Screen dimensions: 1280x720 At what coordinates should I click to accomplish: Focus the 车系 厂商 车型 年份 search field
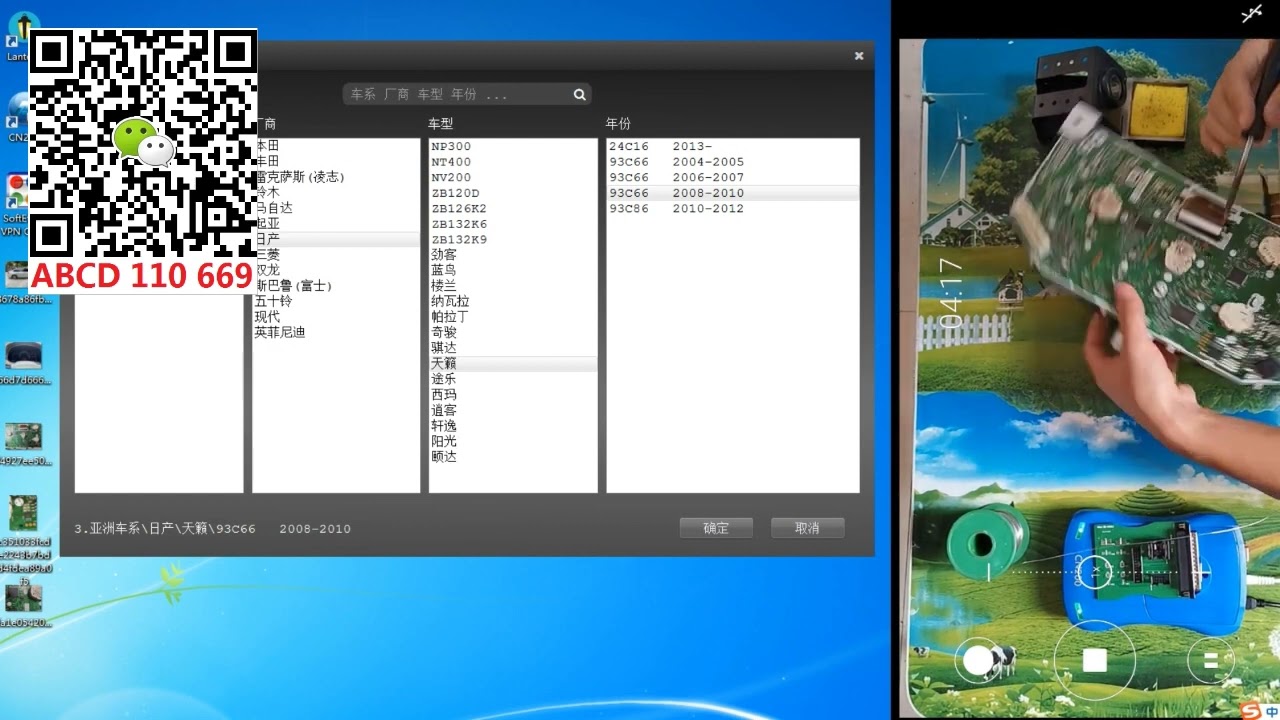click(x=466, y=95)
